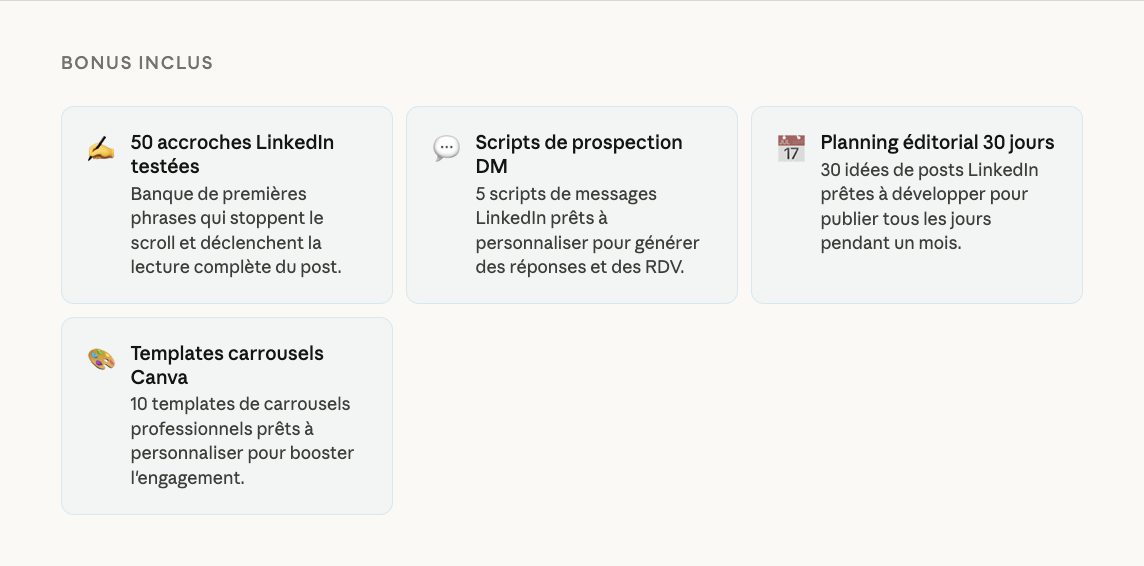The image size is (1144, 566).
Task: Click the writing hand emoji icon
Action: 101,149
